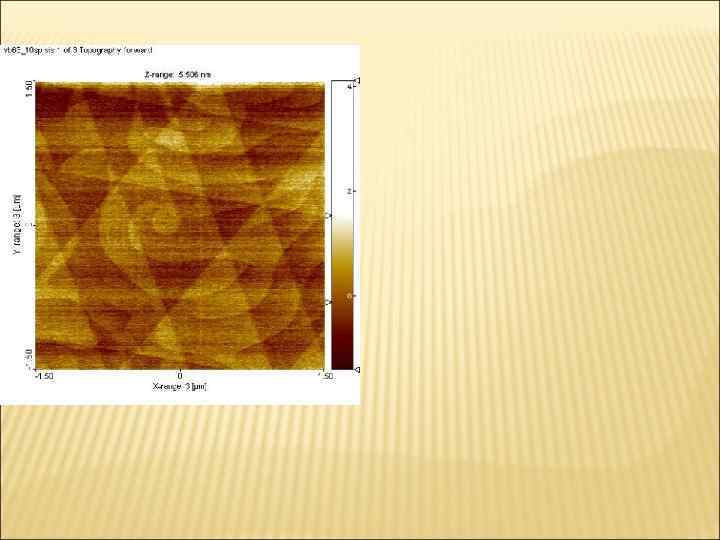Click the 'Z-range: 5.506 nm' label
This screenshot has width=720, height=540.
tap(178, 74)
